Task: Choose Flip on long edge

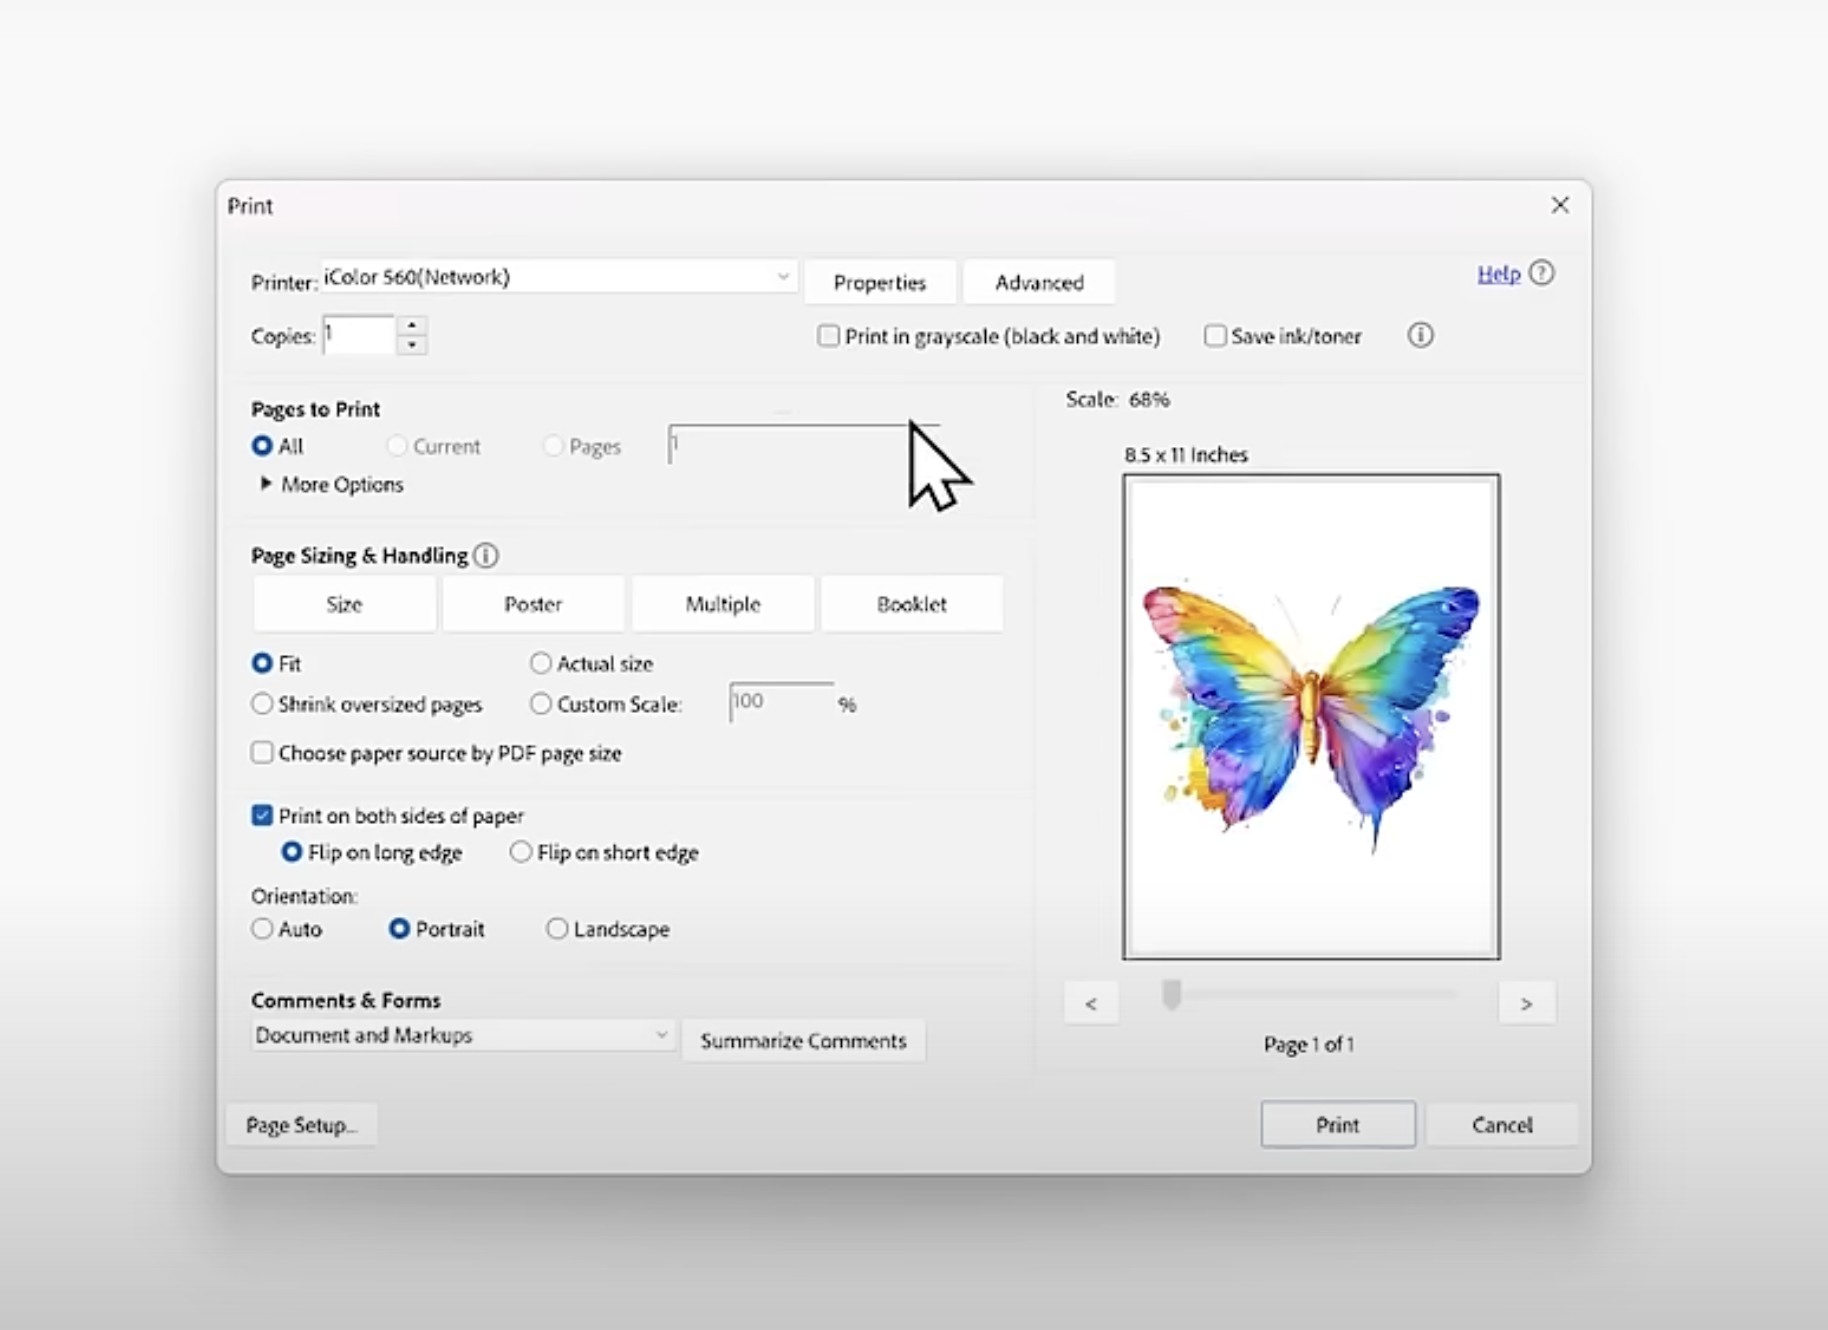Action: tap(291, 852)
